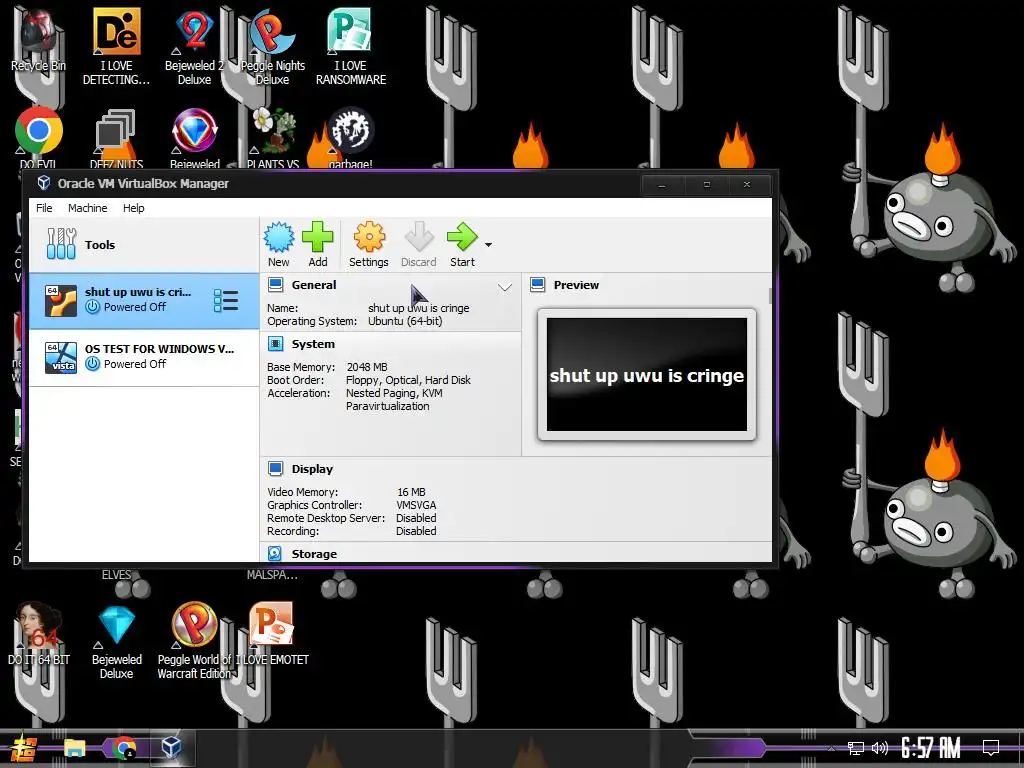Open the Help menu
This screenshot has width=1024, height=768.
[x=134, y=208]
